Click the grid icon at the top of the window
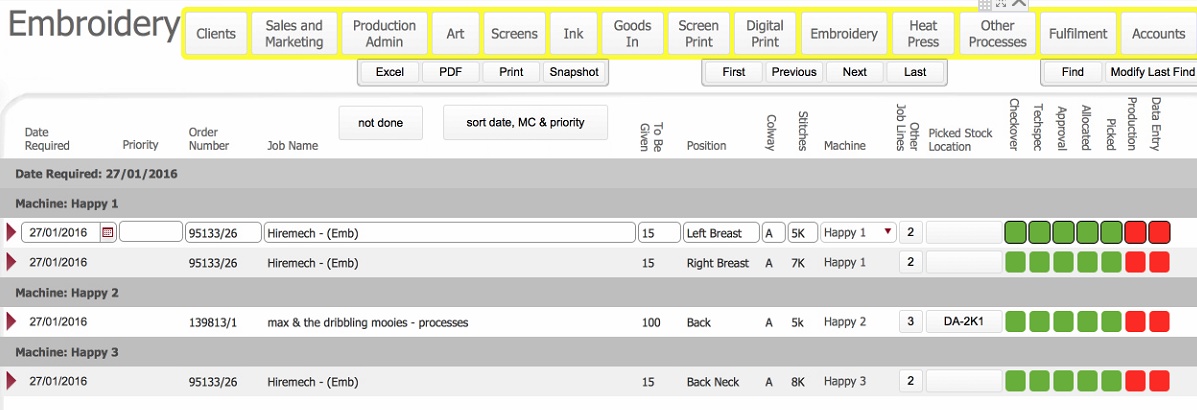1197x410 pixels. coord(984,5)
